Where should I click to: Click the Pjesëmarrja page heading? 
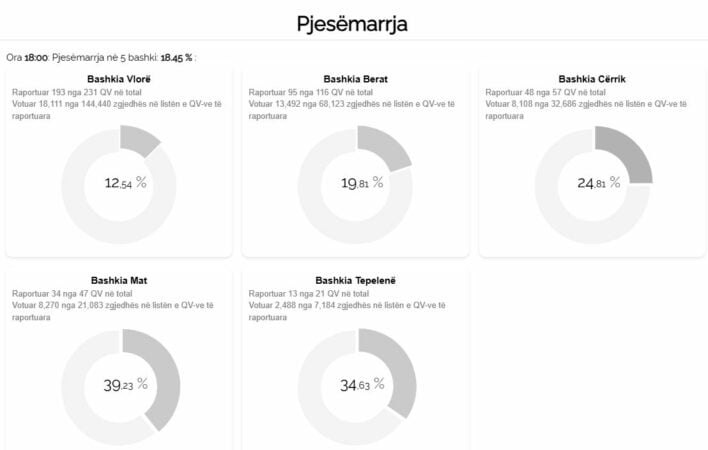tap(352, 22)
